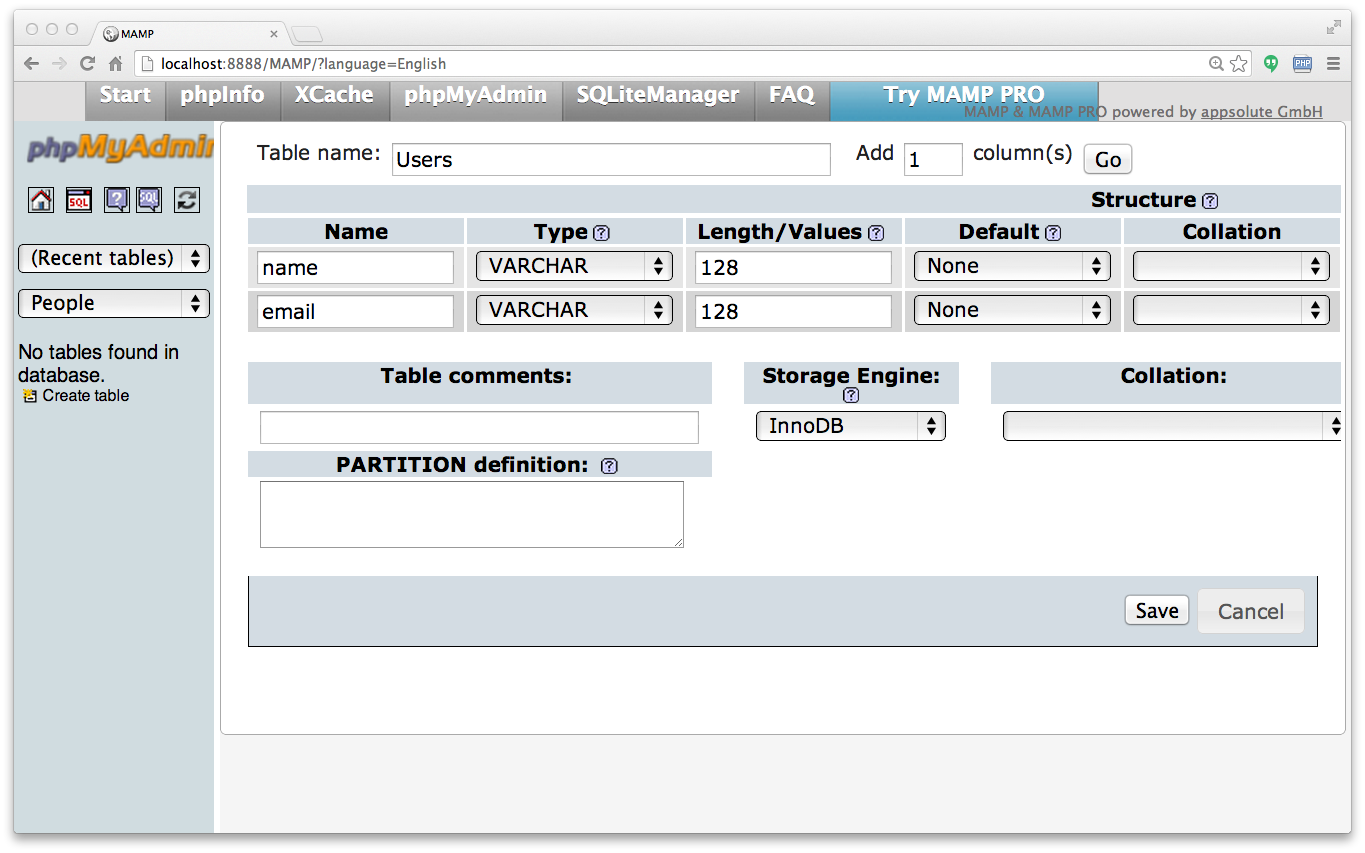This screenshot has height=853, width=1365.
Task: Click the Go button to add columns
Action: click(1108, 160)
